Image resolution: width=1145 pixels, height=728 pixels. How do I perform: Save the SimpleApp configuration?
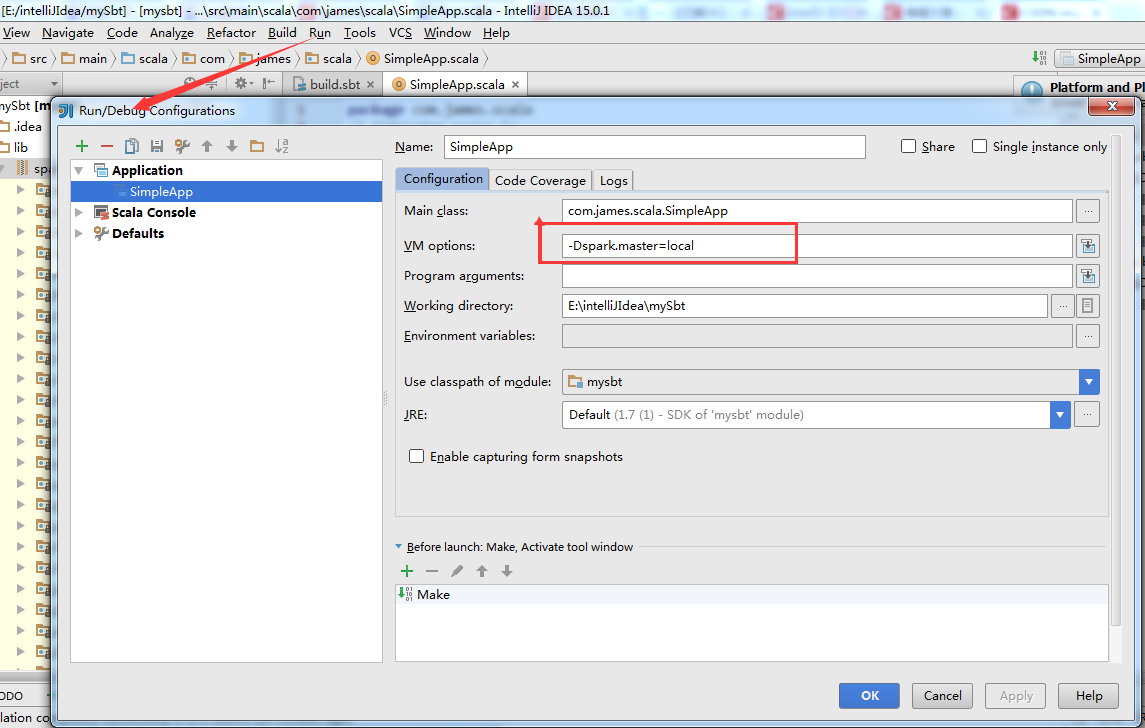(156, 146)
